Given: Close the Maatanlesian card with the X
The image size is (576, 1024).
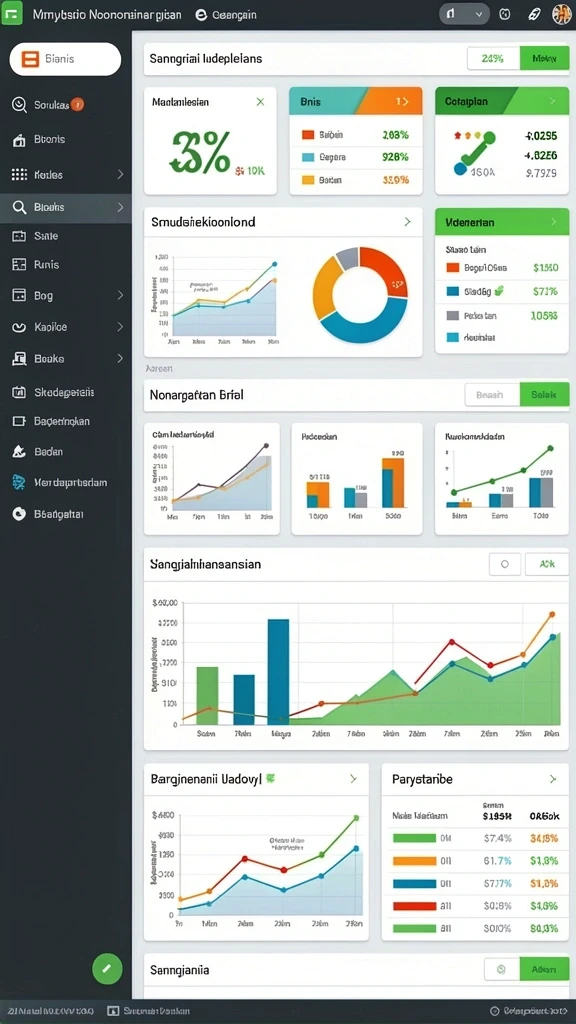Looking at the screenshot, I should tap(261, 102).
